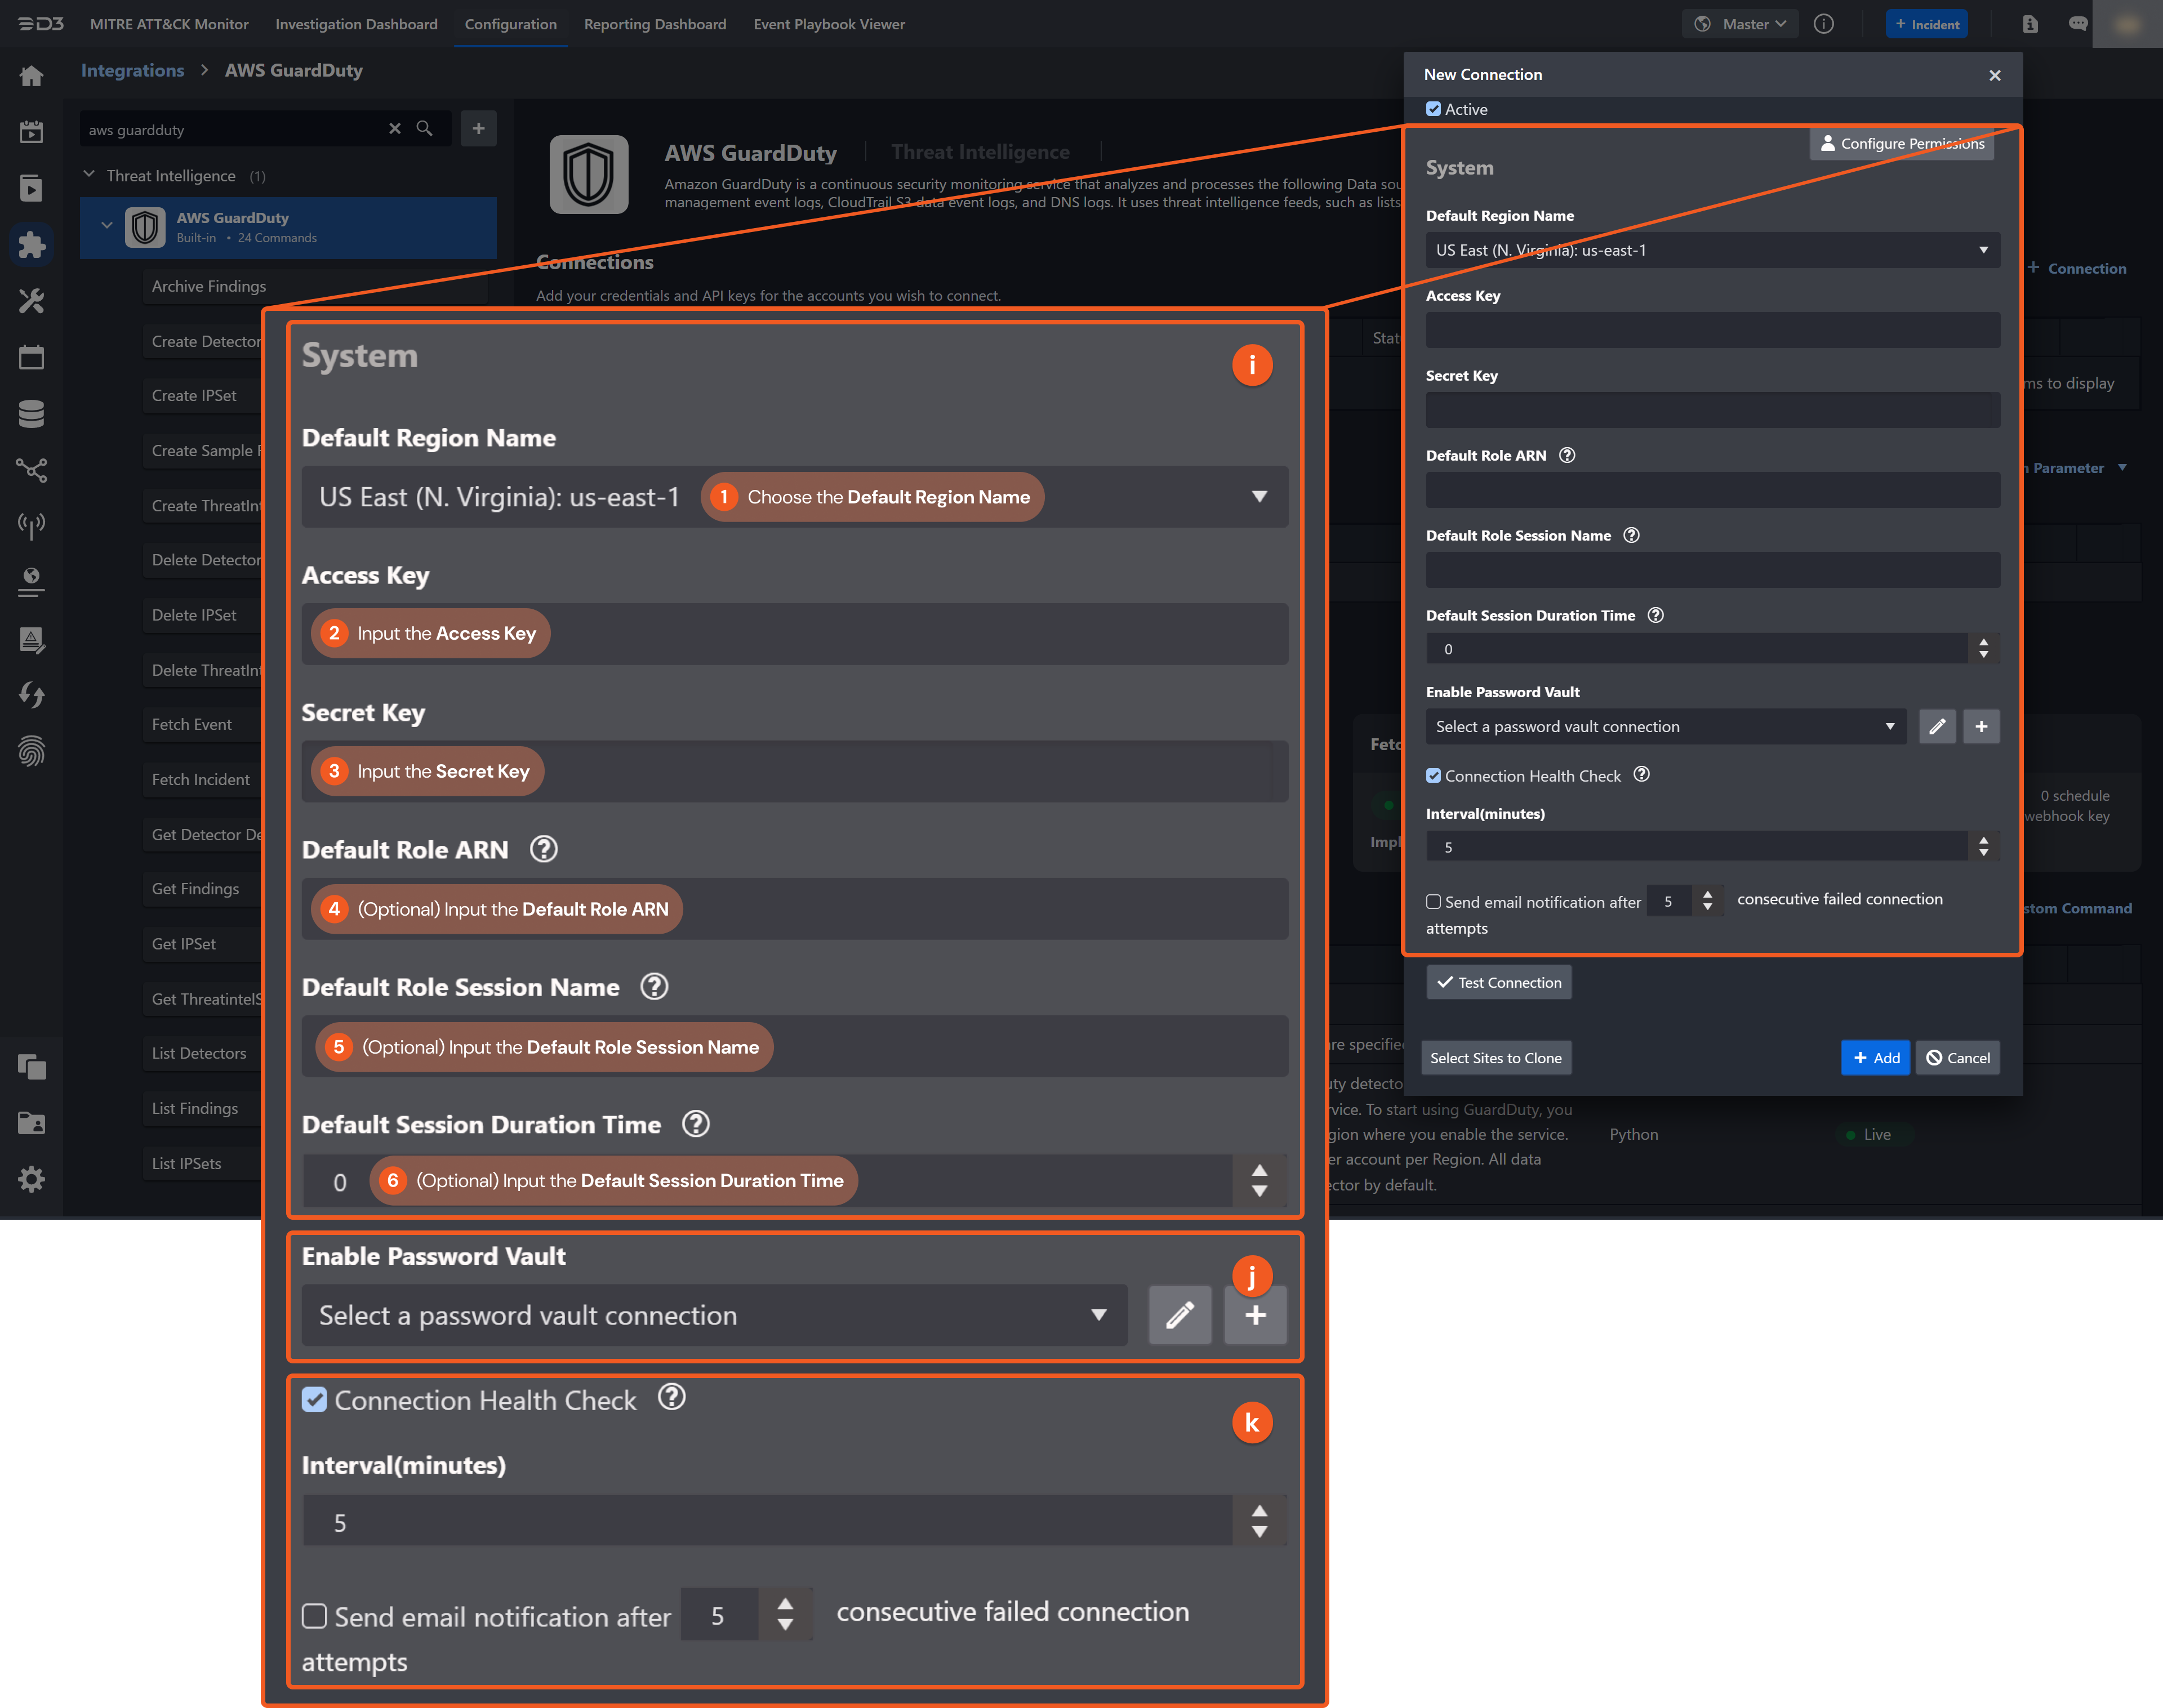Click the database icon in the sidebar
Screen dimensions: 2163x1708
tap(31, 413)
